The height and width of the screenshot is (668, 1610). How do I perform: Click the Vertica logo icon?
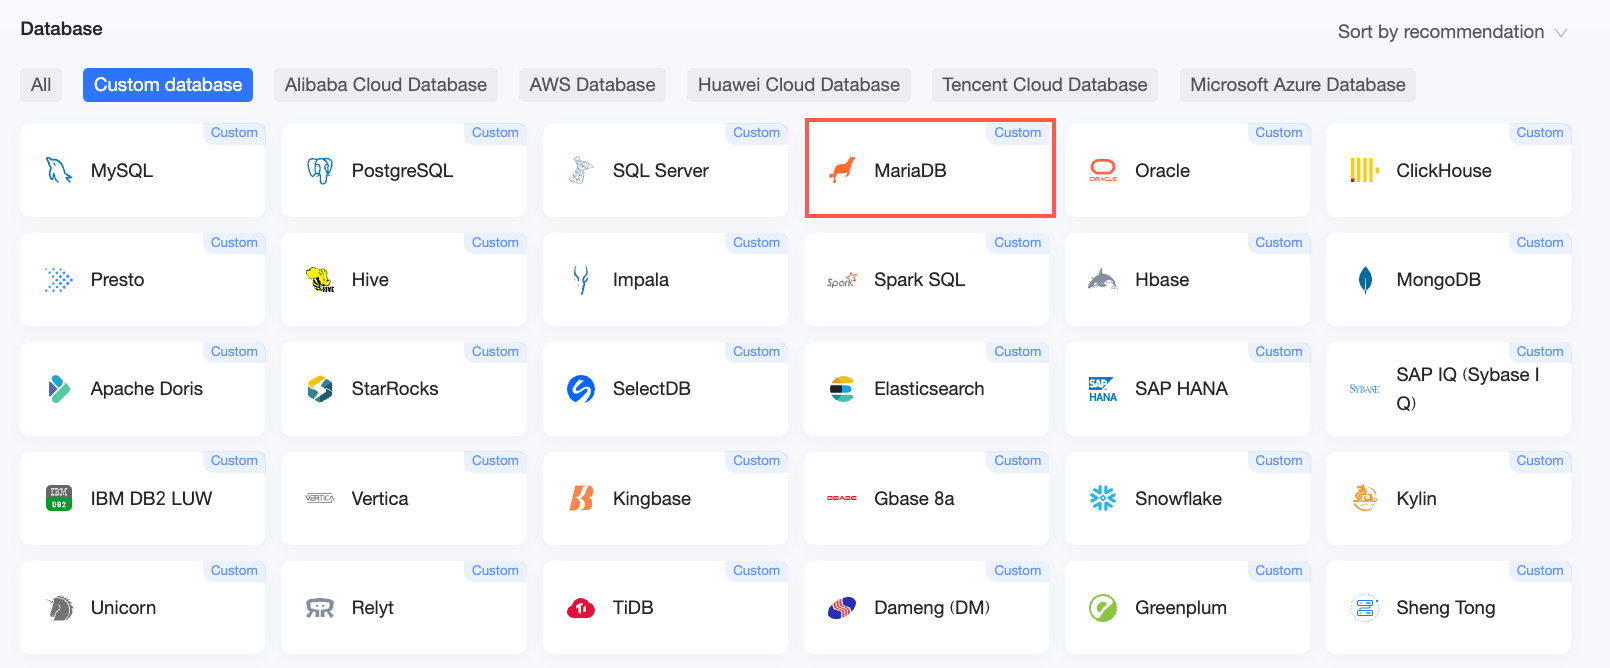(320, 498)
